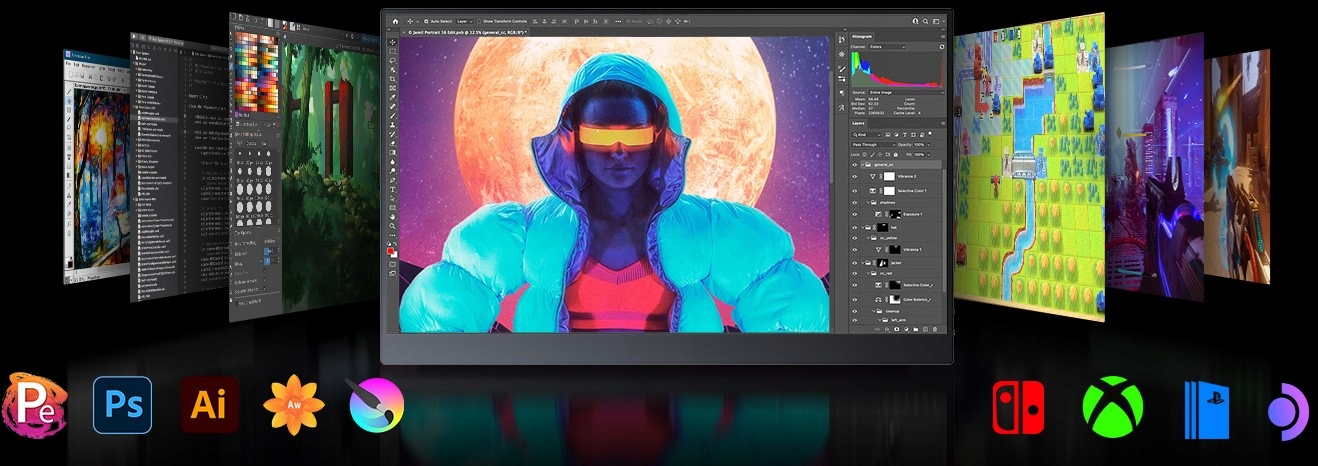
Task: Click the Illustrator Ai app icon
Action: tap(209, 405)
